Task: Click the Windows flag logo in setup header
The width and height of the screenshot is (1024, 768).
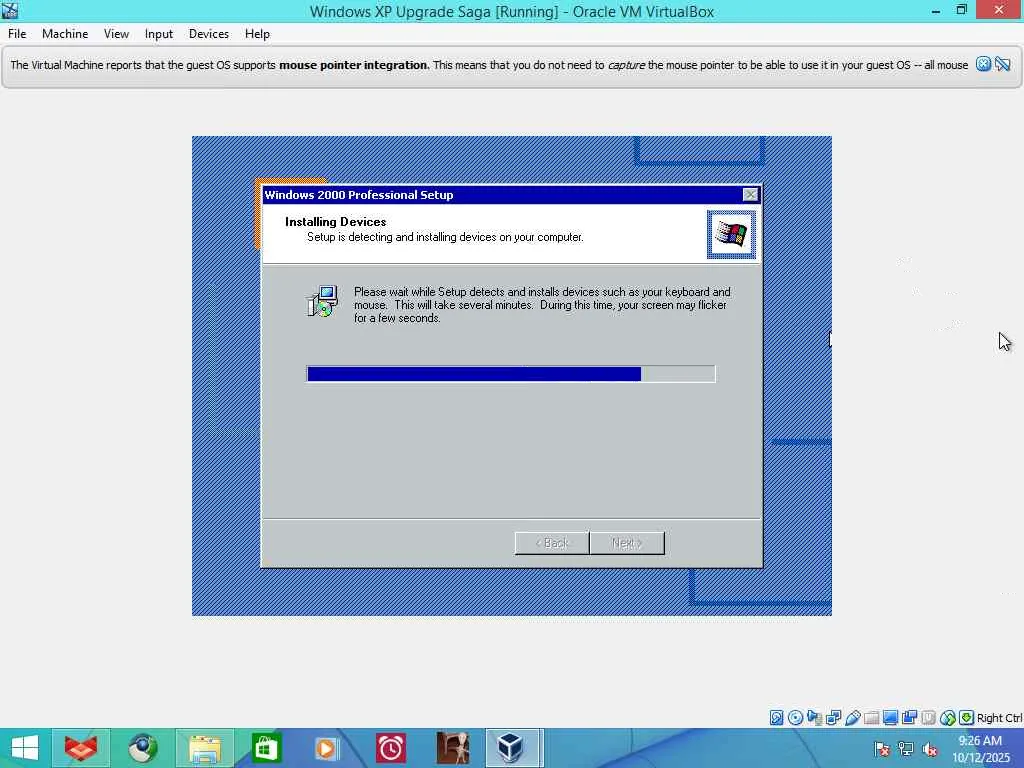Action: tap(731, 234)
